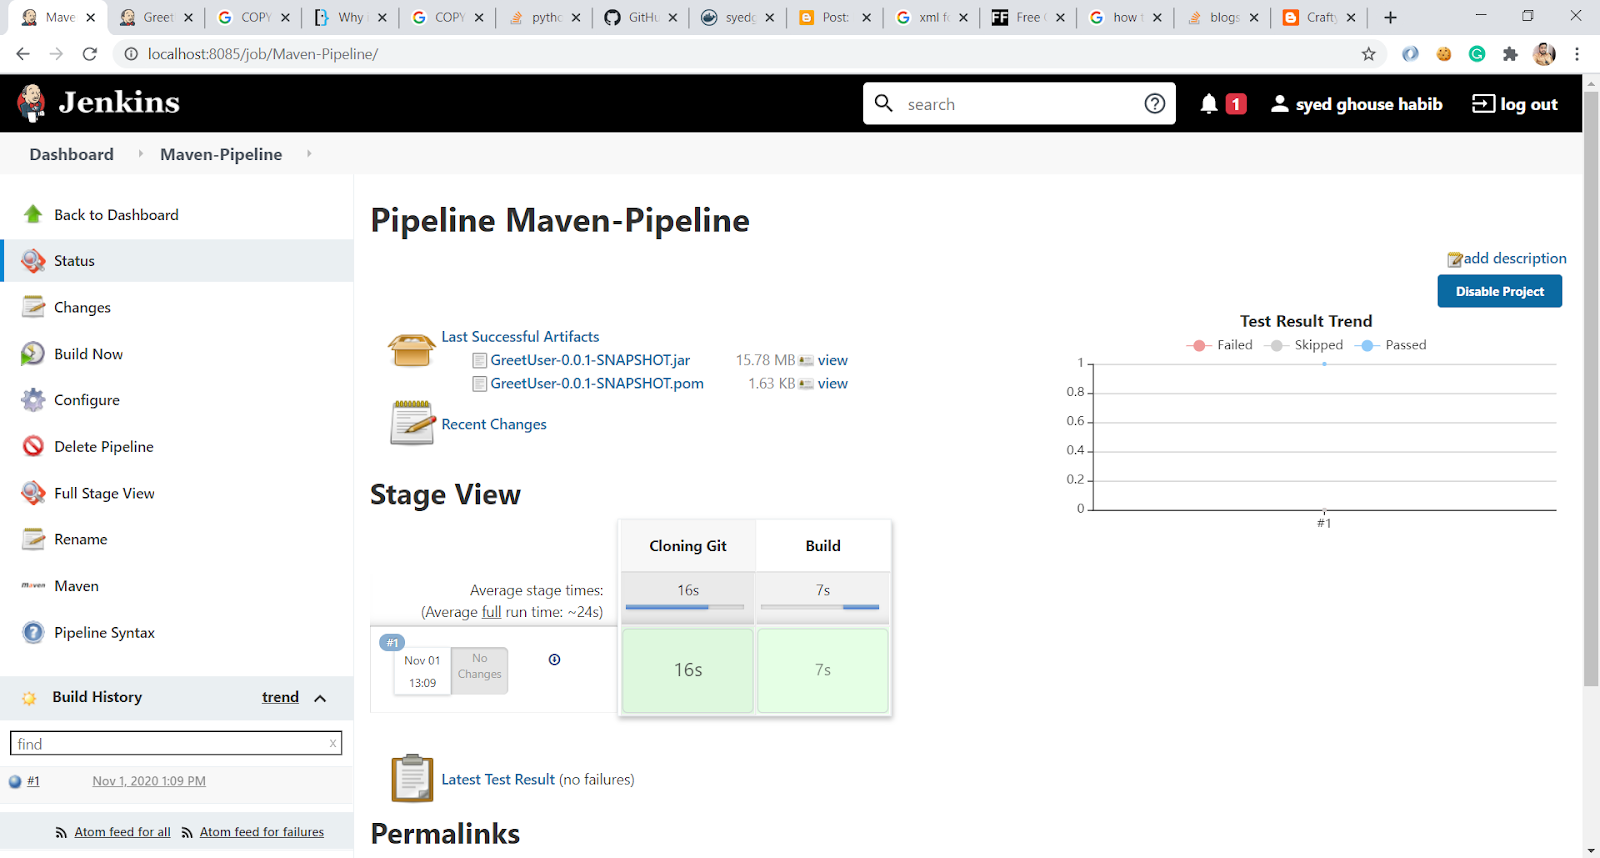Reload the page with the refresh button
This screenshot has width=1600, height=858.
pyautogui.click(x=90, y=54)
